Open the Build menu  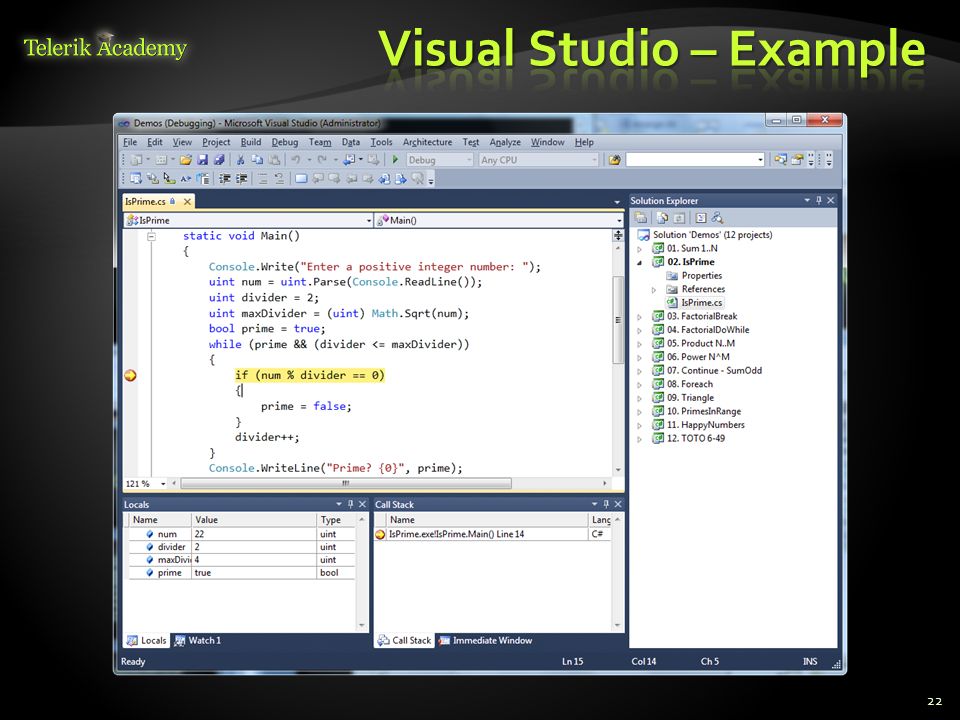click(x=251, y=142)
